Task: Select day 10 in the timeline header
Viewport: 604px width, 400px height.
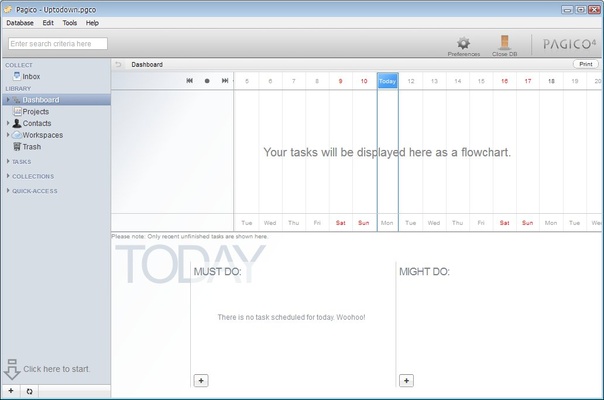Action: pyautogui.click(x=364, y=81)
